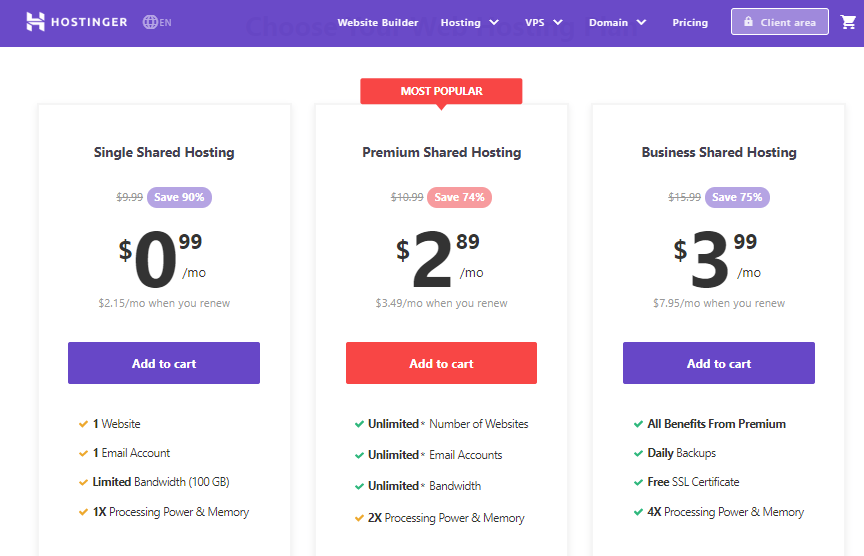Screen dimensions: 864x556
Task: Click the Hostinger logo icon
Action: pos(35,22)
